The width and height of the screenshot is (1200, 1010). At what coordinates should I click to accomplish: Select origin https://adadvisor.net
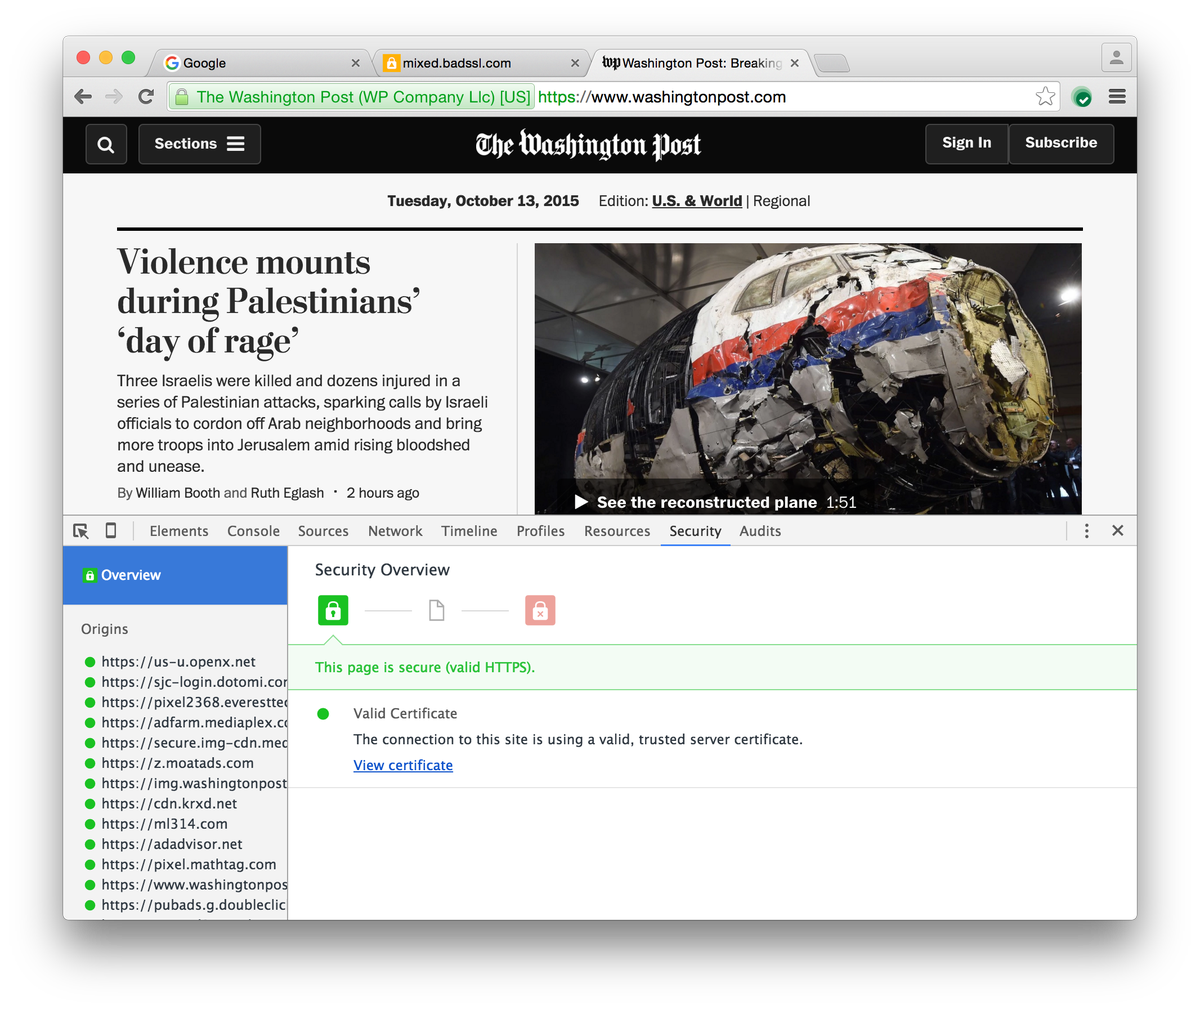tap(172, 844)
